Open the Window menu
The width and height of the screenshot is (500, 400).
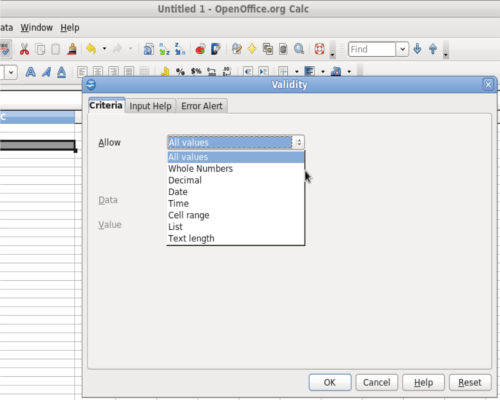pyautogui.click(x=37, y=27)
